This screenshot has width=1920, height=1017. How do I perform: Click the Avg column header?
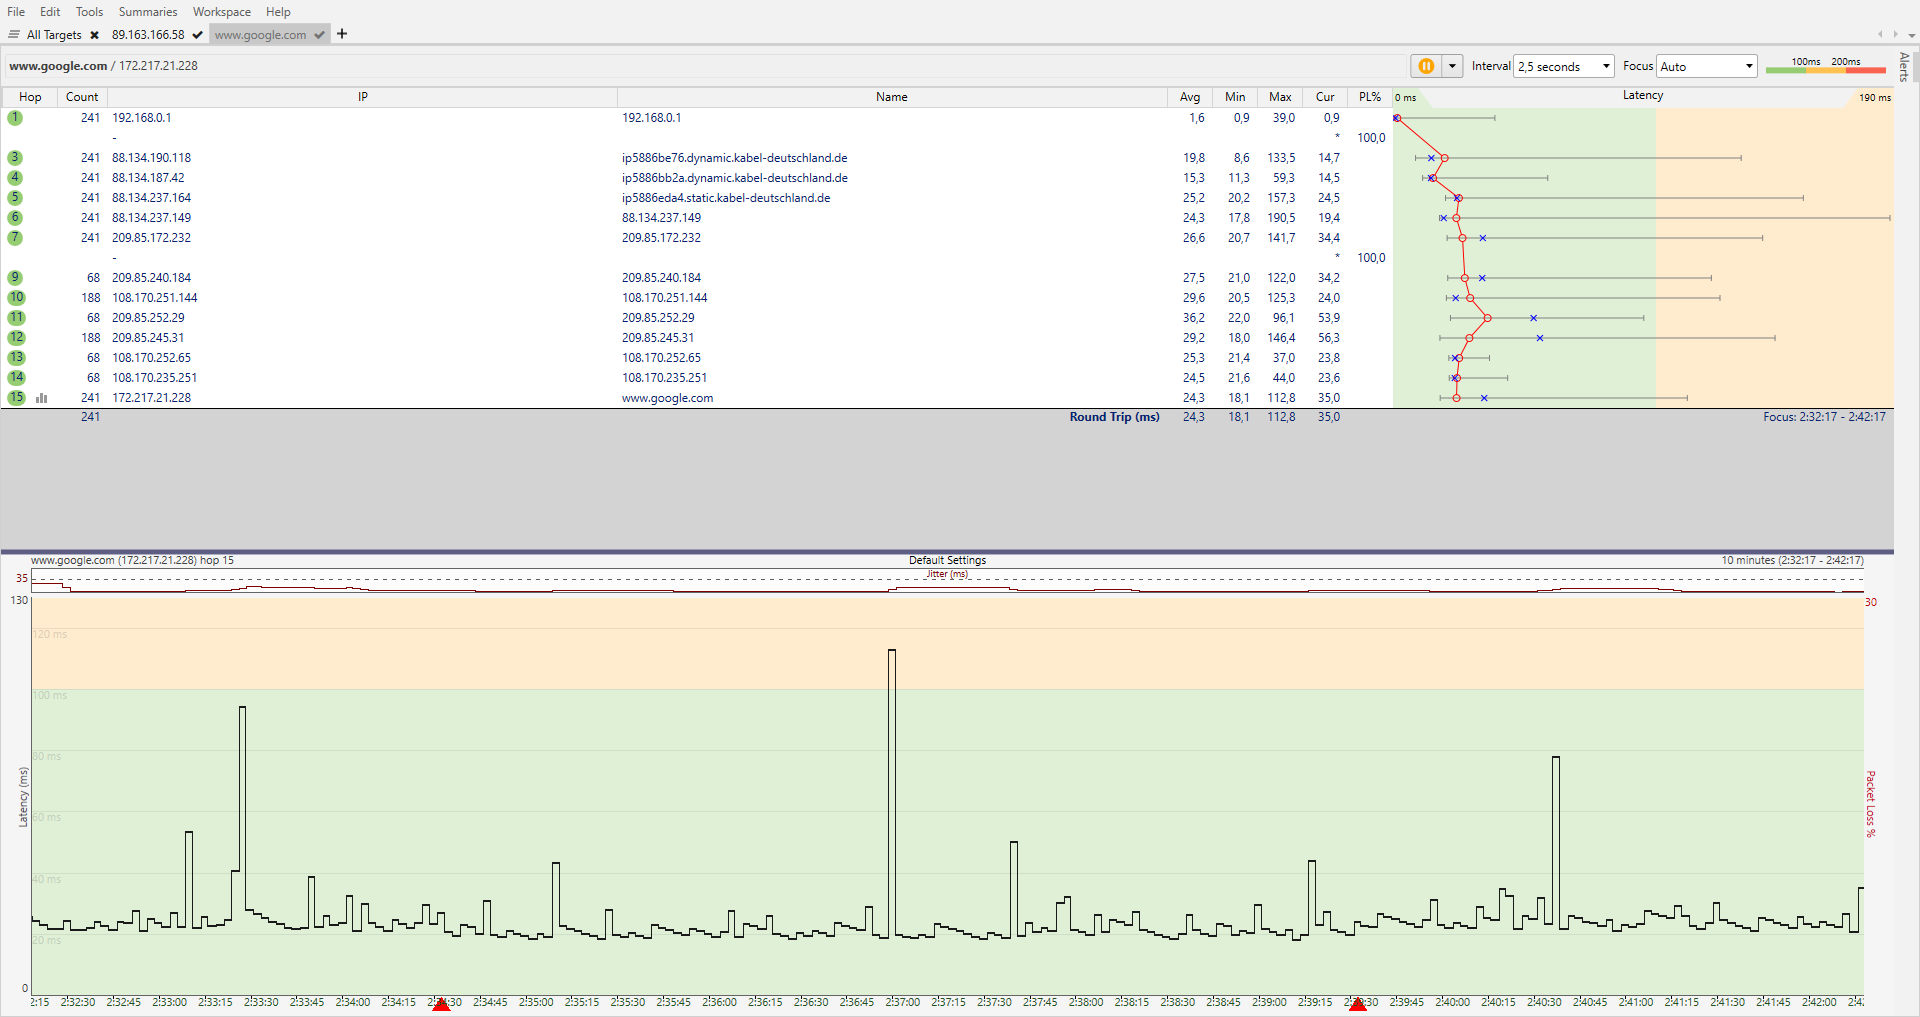(x=1190, y=97)
